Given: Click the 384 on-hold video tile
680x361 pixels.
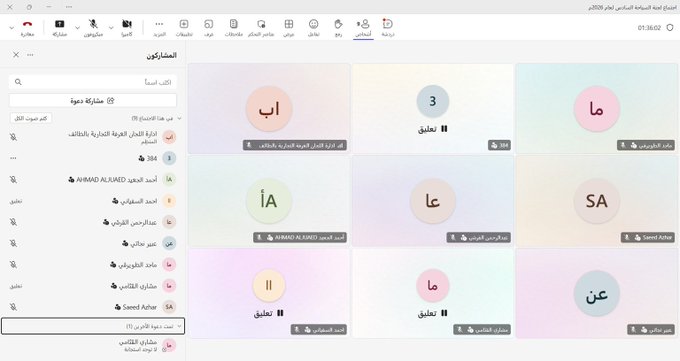Looking at the screenshot, I should (x=433, y=108).
